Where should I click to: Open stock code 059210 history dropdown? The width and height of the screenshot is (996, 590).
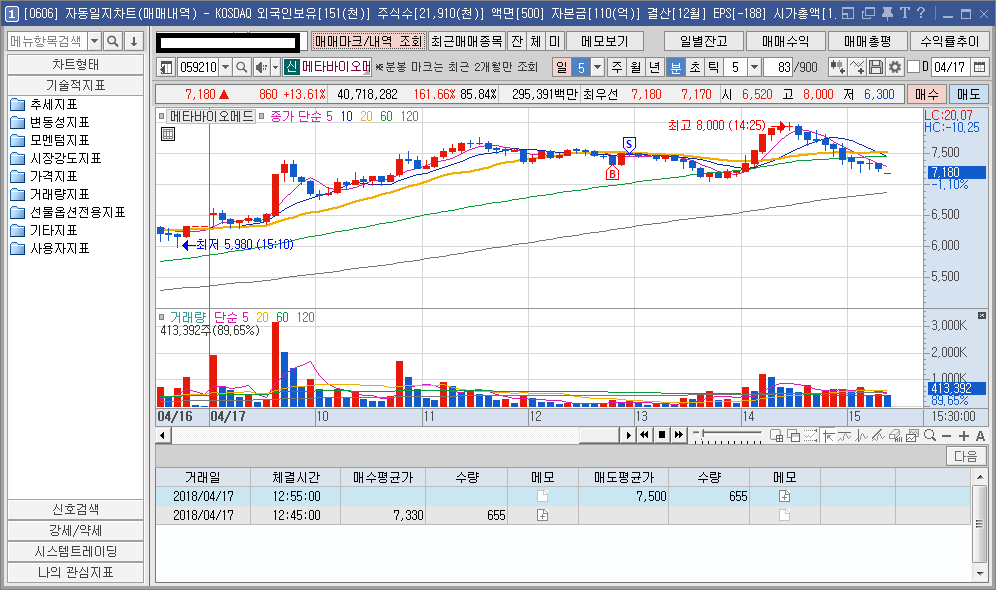[225, 67]
